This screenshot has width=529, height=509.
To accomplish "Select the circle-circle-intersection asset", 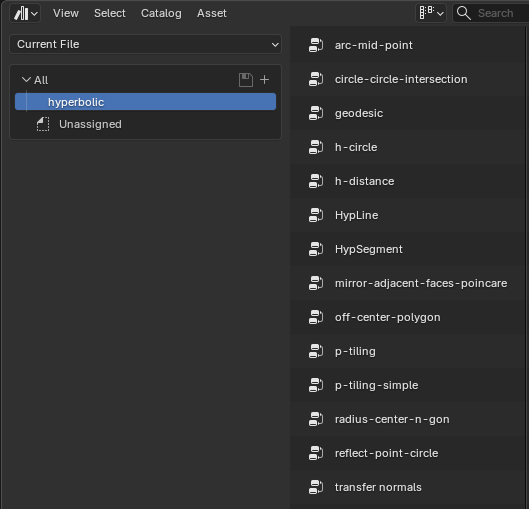I will click(x=408, y=79).
